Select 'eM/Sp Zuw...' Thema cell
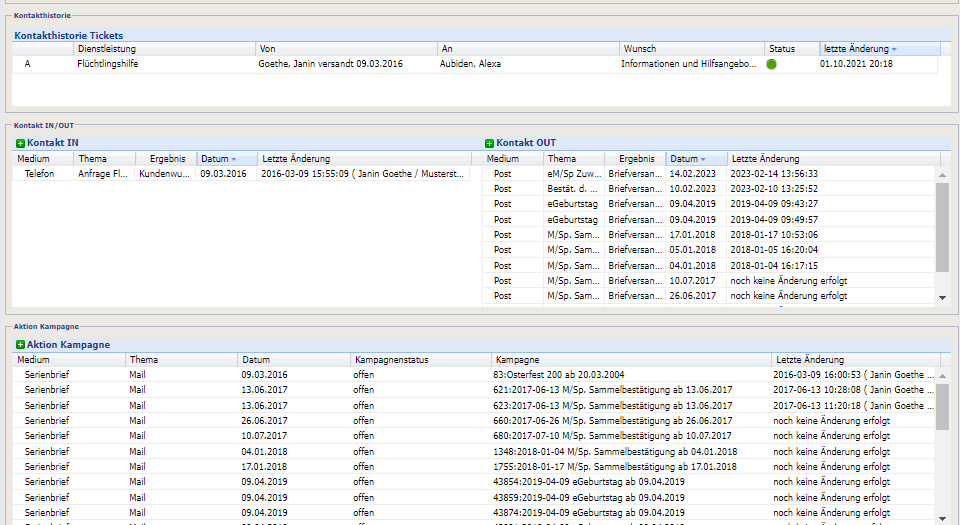This screenshot has width=960, height=525. click(x=574, y=174)
